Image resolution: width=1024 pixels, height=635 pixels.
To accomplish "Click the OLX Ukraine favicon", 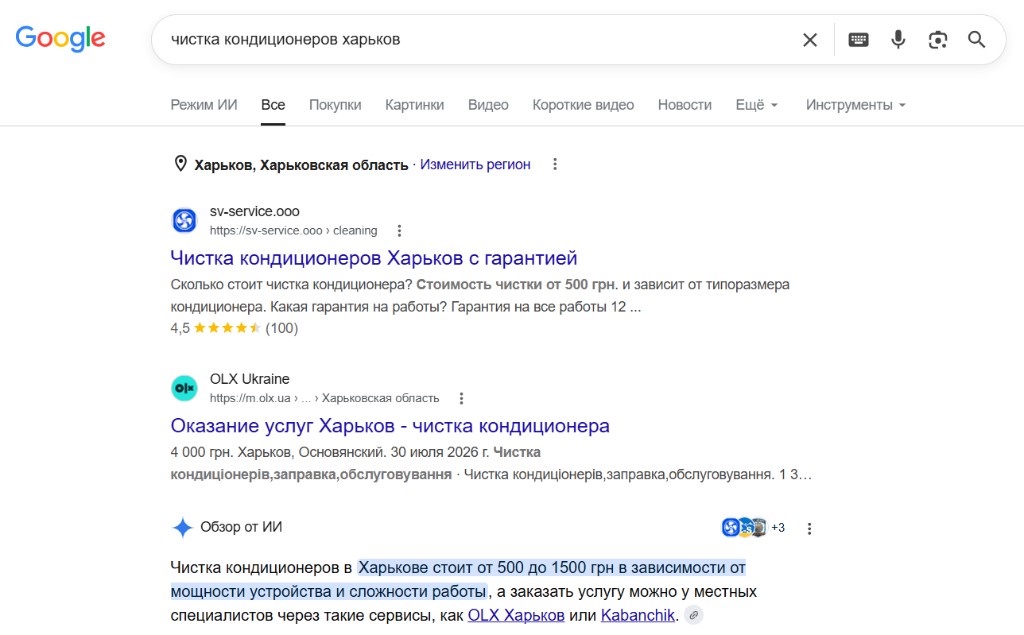I will (x=184, y=388).
